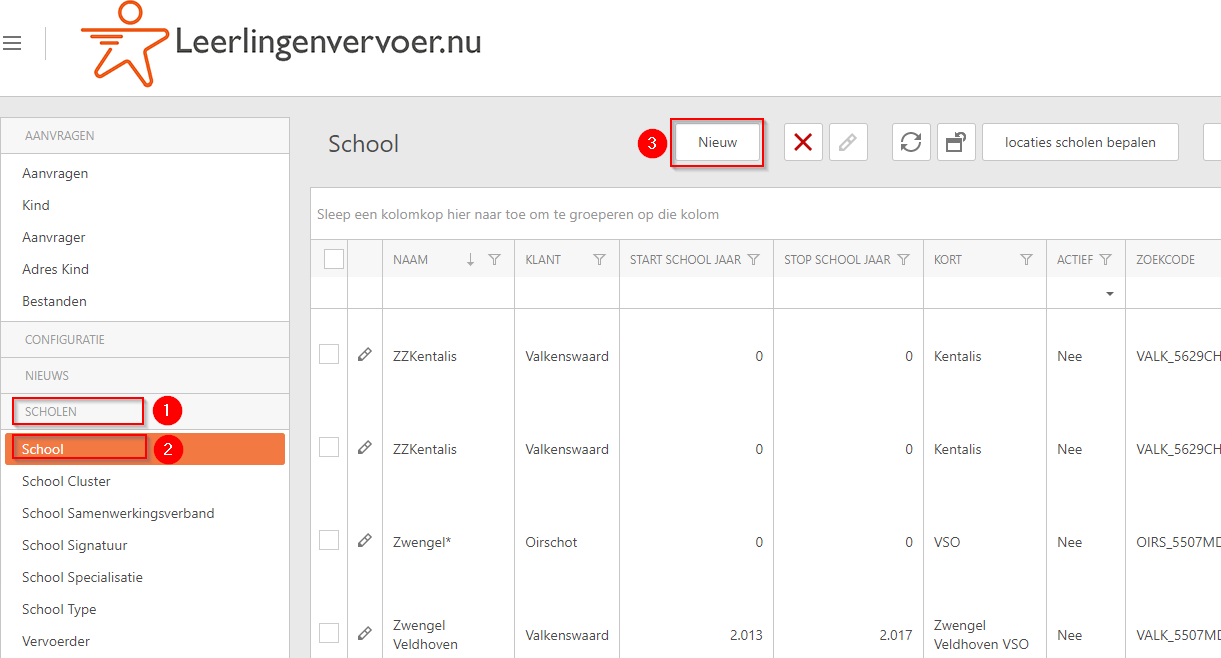Check the row checkbox for ZZKentalis Valkenswaard
This screenshot has width=1221, height=658.
pyautogui.click(x=329, y=355)
